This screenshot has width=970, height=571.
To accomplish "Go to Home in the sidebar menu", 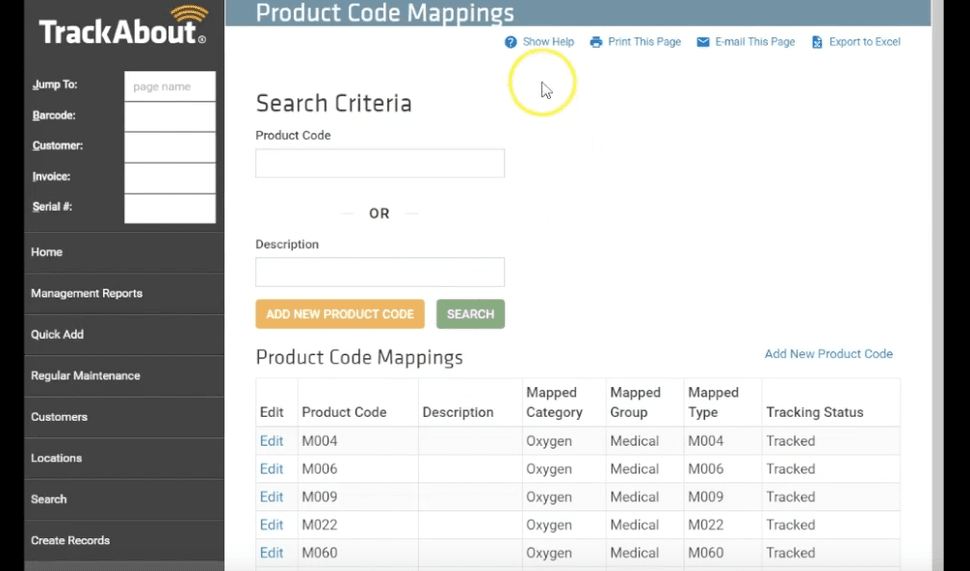I will point(47,253).
